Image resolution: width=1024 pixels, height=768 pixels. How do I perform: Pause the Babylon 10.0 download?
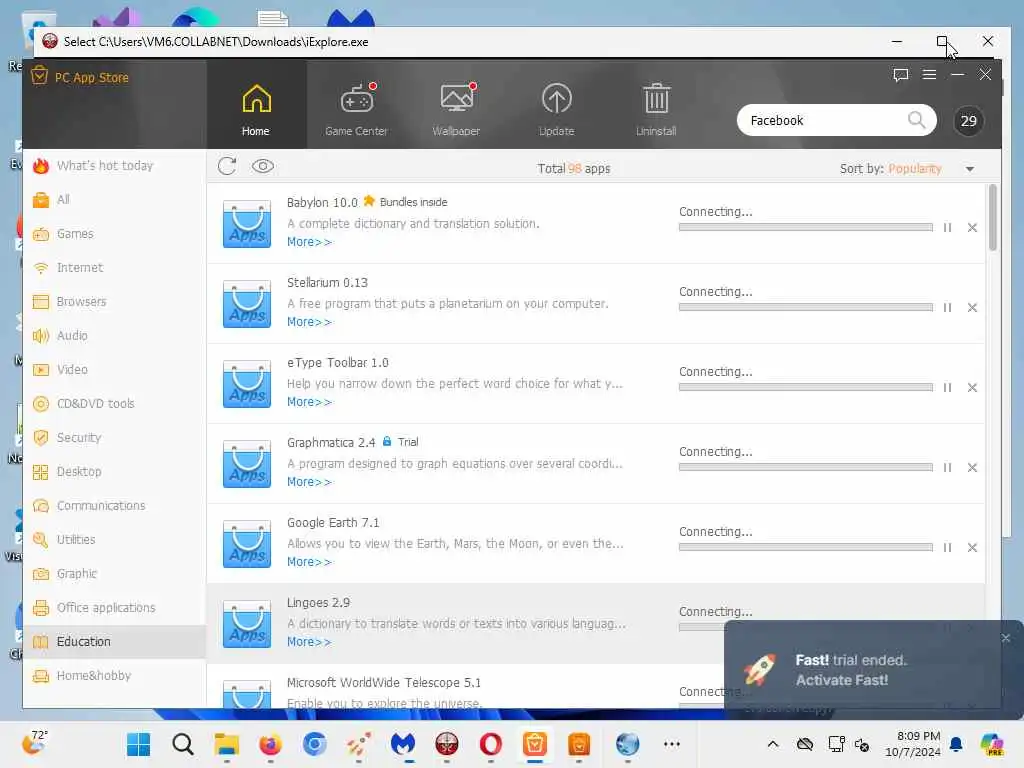point(947,227)
